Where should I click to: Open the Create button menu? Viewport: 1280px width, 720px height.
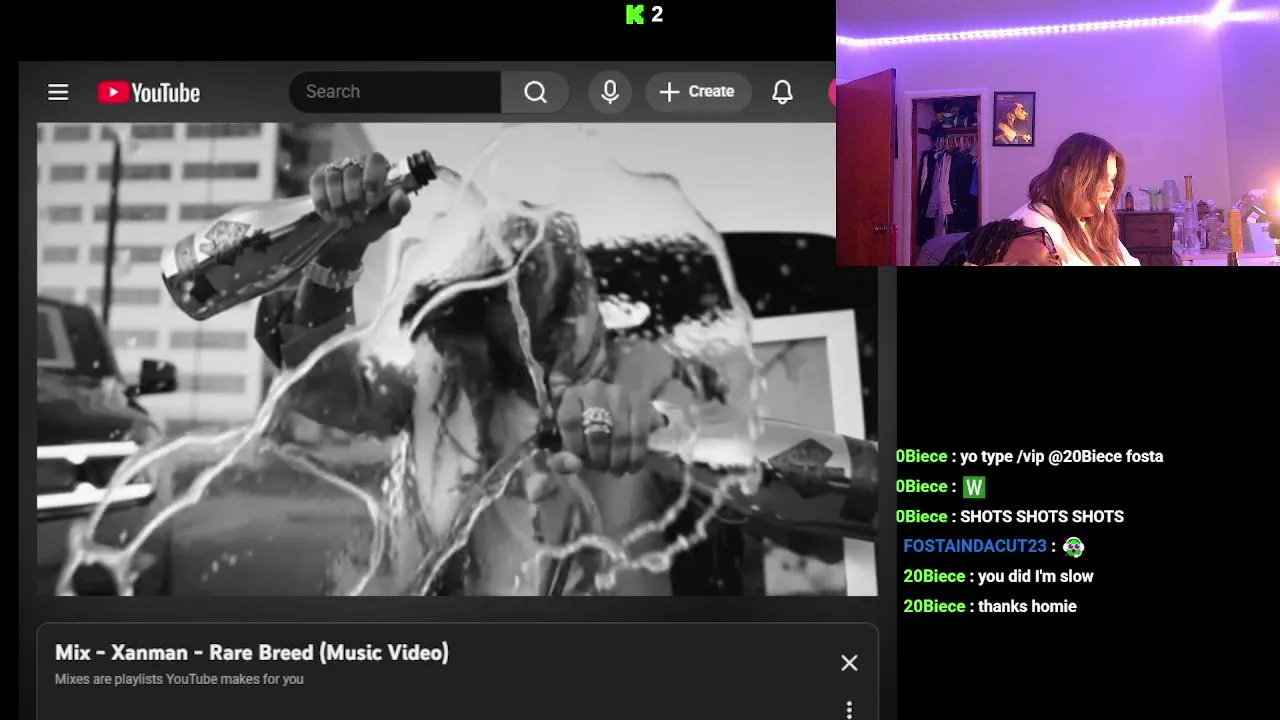point(698,92)
